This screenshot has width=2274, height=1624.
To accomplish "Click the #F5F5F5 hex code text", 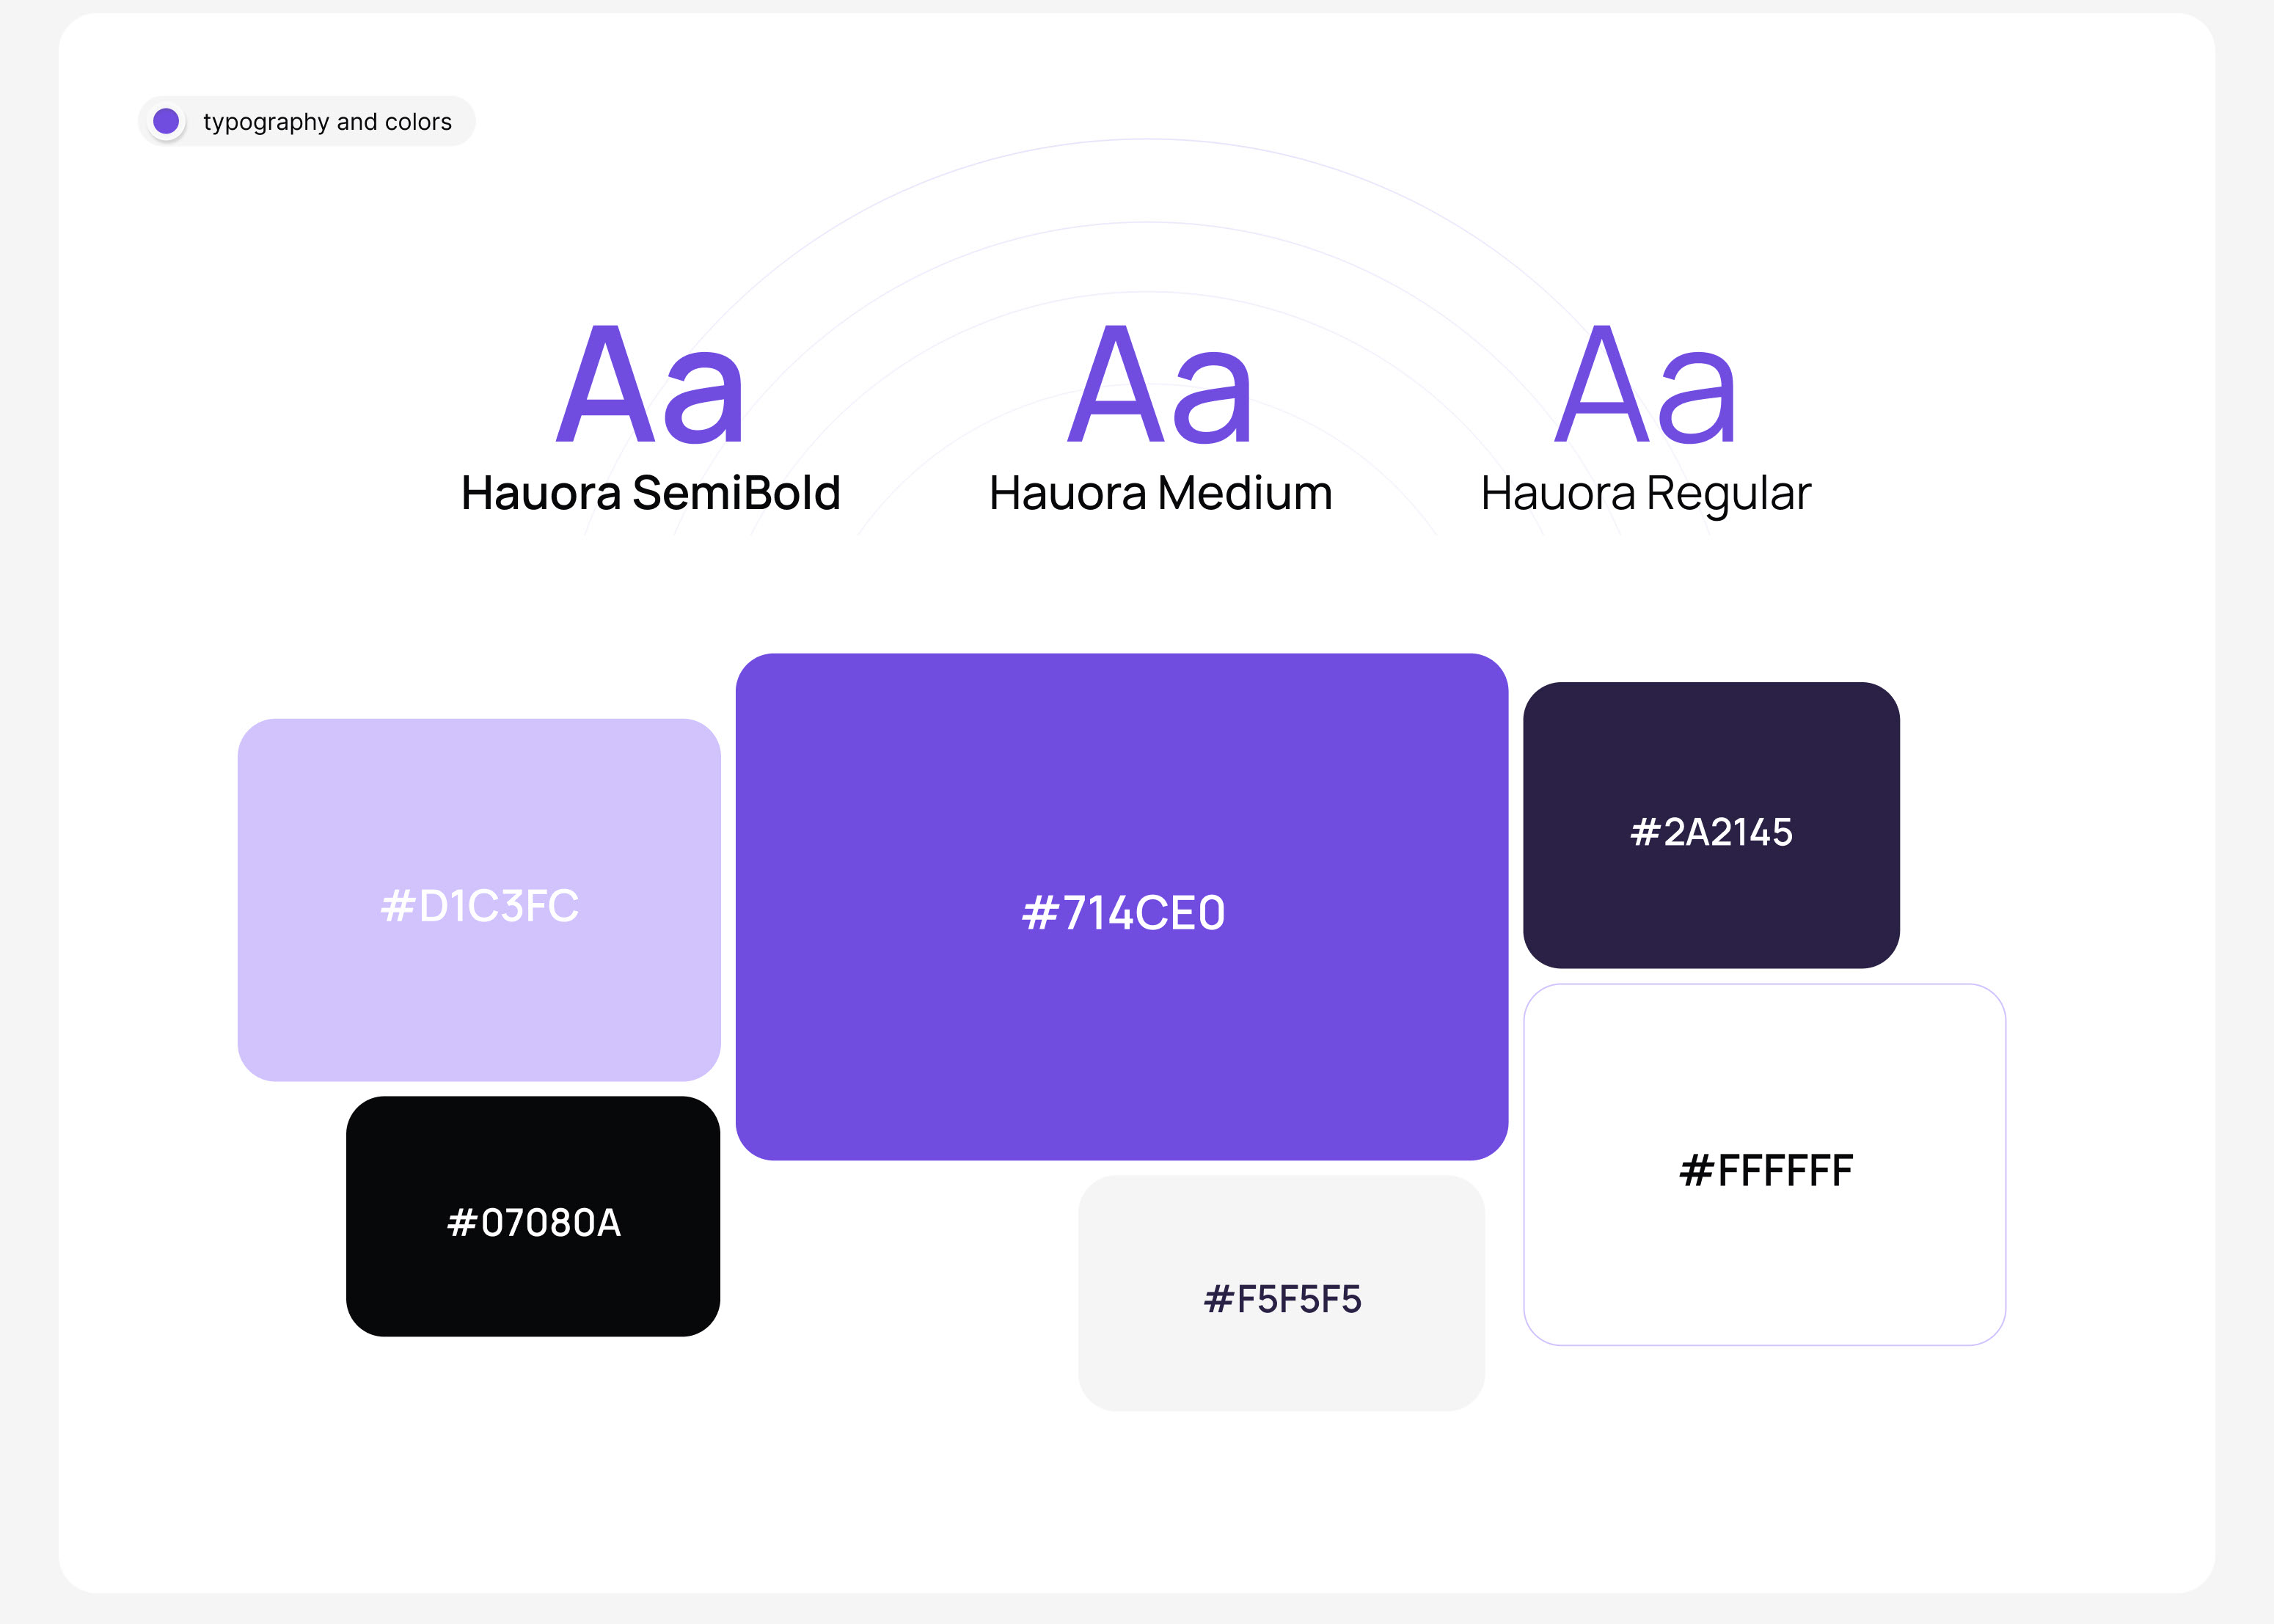I will 1282,1299.
